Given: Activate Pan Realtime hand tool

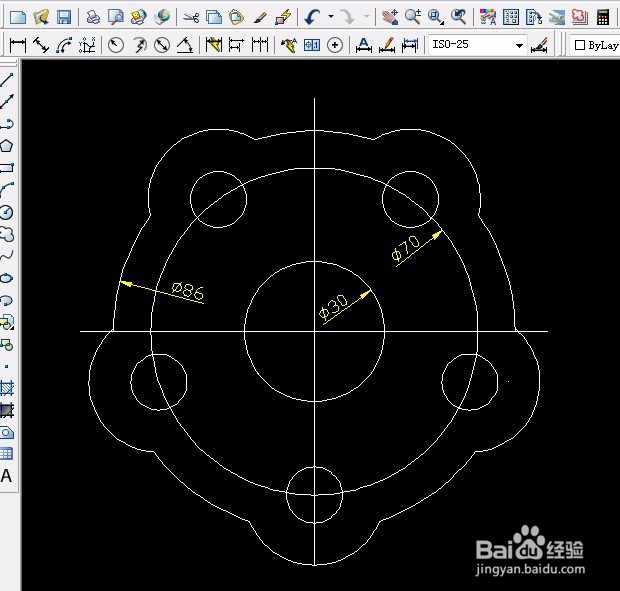Looking at the screenshot, I should click(x=389, y=17).
